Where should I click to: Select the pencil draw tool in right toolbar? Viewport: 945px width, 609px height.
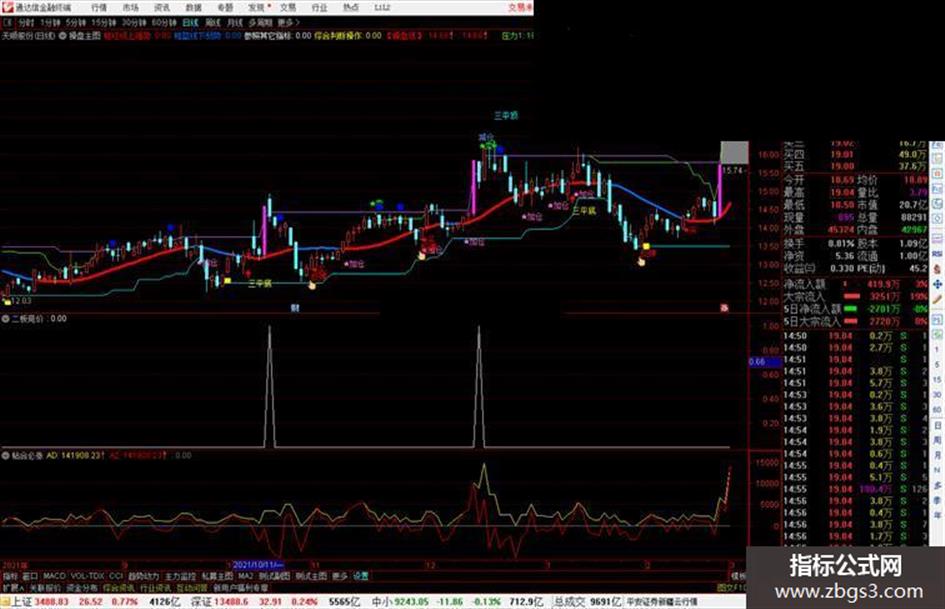coord(937,299)
